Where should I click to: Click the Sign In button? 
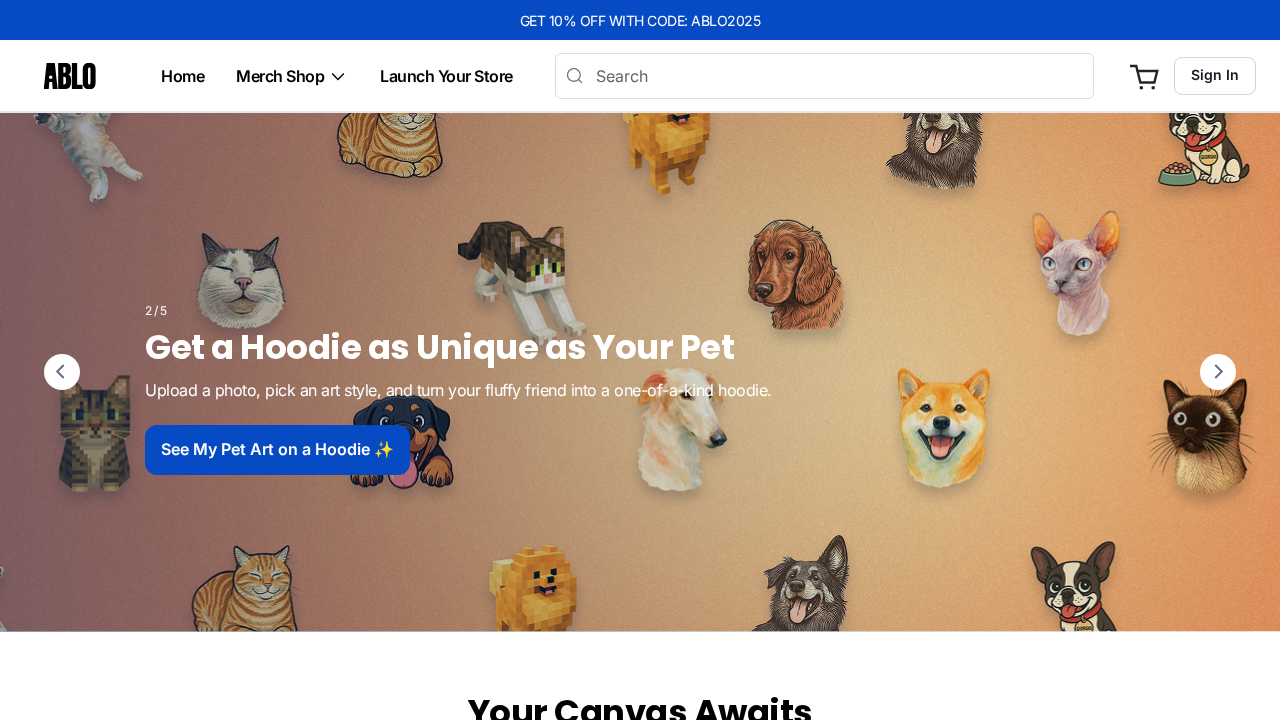(x=1215, y=76)
